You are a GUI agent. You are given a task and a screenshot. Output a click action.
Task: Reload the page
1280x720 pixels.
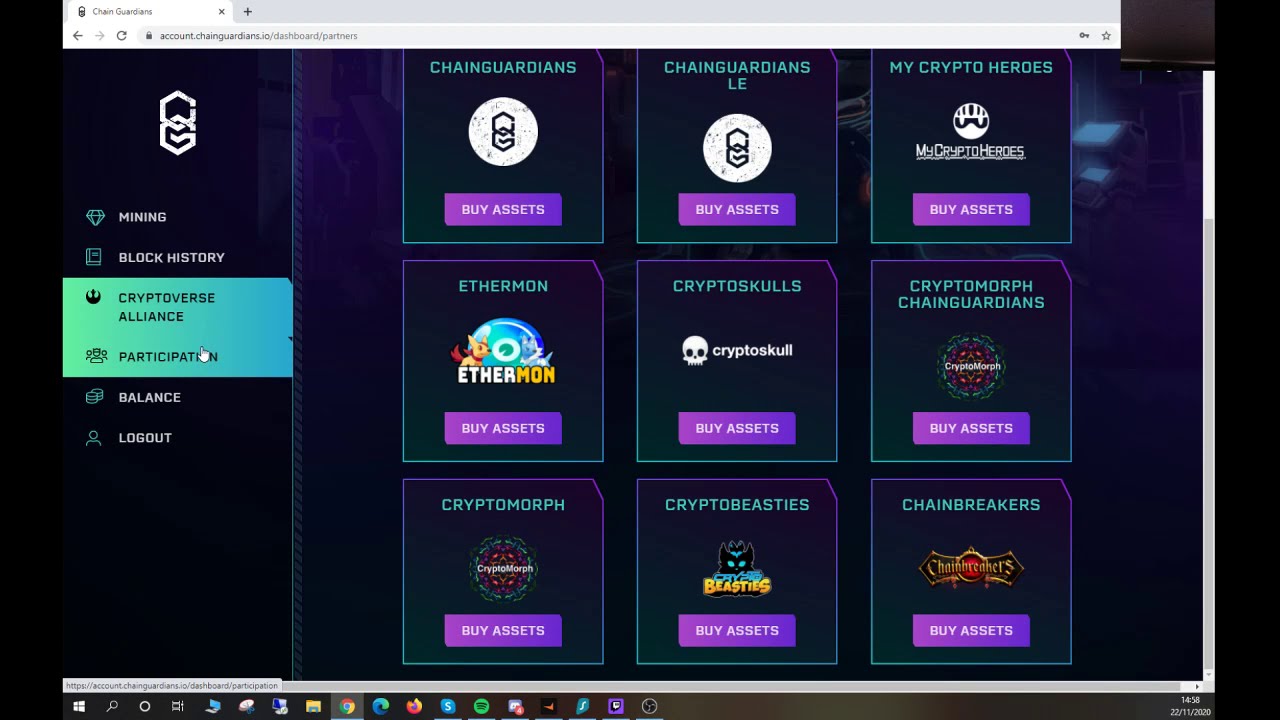click(121, 35)
